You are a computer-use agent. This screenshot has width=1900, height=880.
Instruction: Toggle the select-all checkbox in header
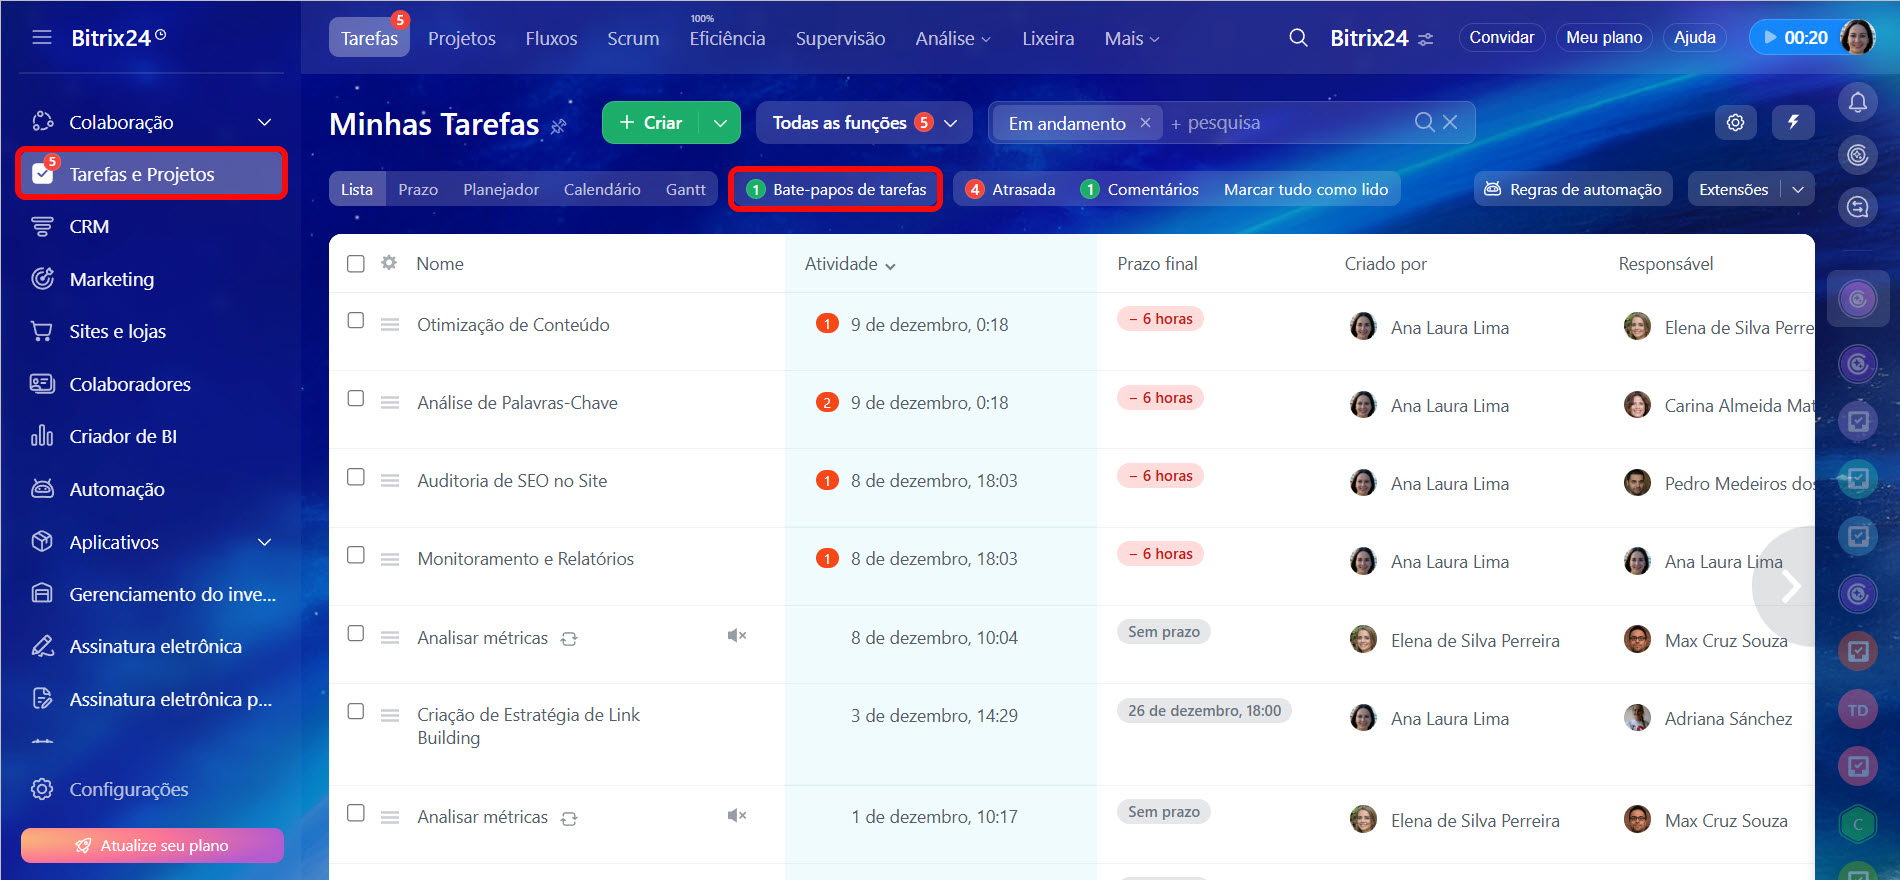click(x=356, y=264)
